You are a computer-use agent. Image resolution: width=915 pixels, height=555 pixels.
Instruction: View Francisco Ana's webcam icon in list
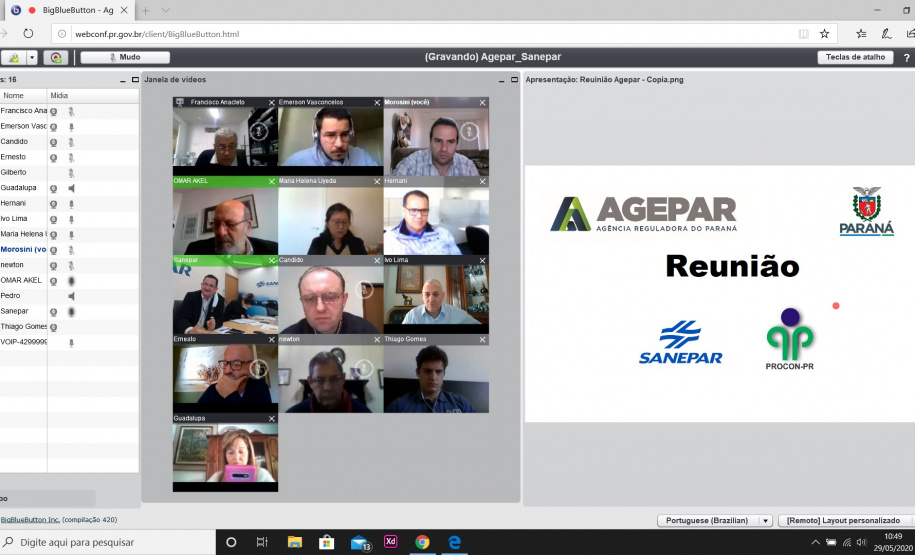54,111
